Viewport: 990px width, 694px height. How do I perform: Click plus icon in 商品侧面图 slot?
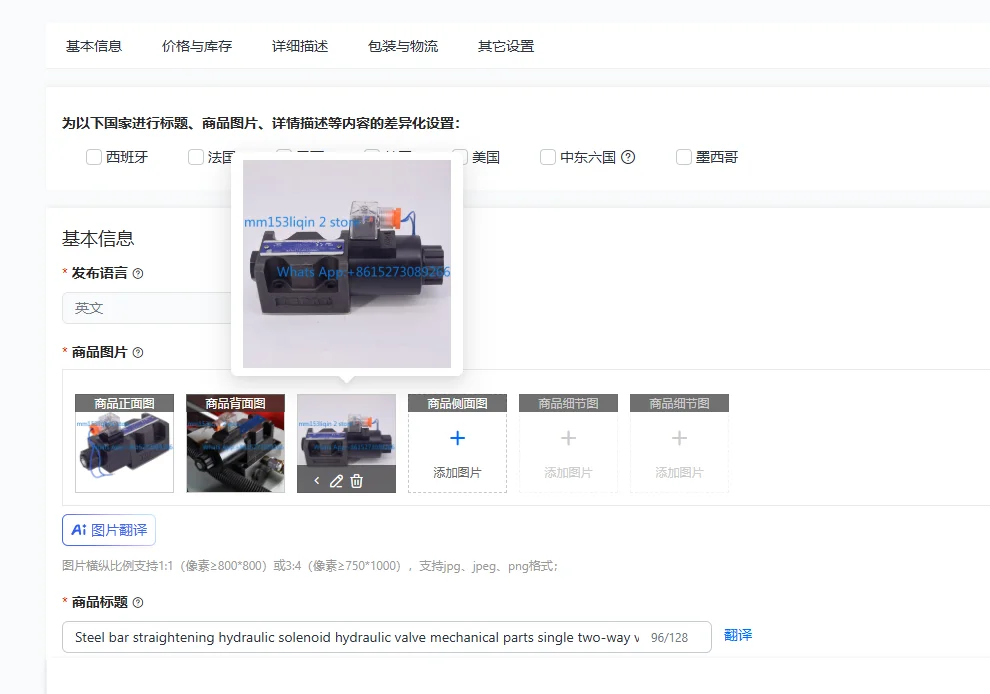click(x=458, y=438)
